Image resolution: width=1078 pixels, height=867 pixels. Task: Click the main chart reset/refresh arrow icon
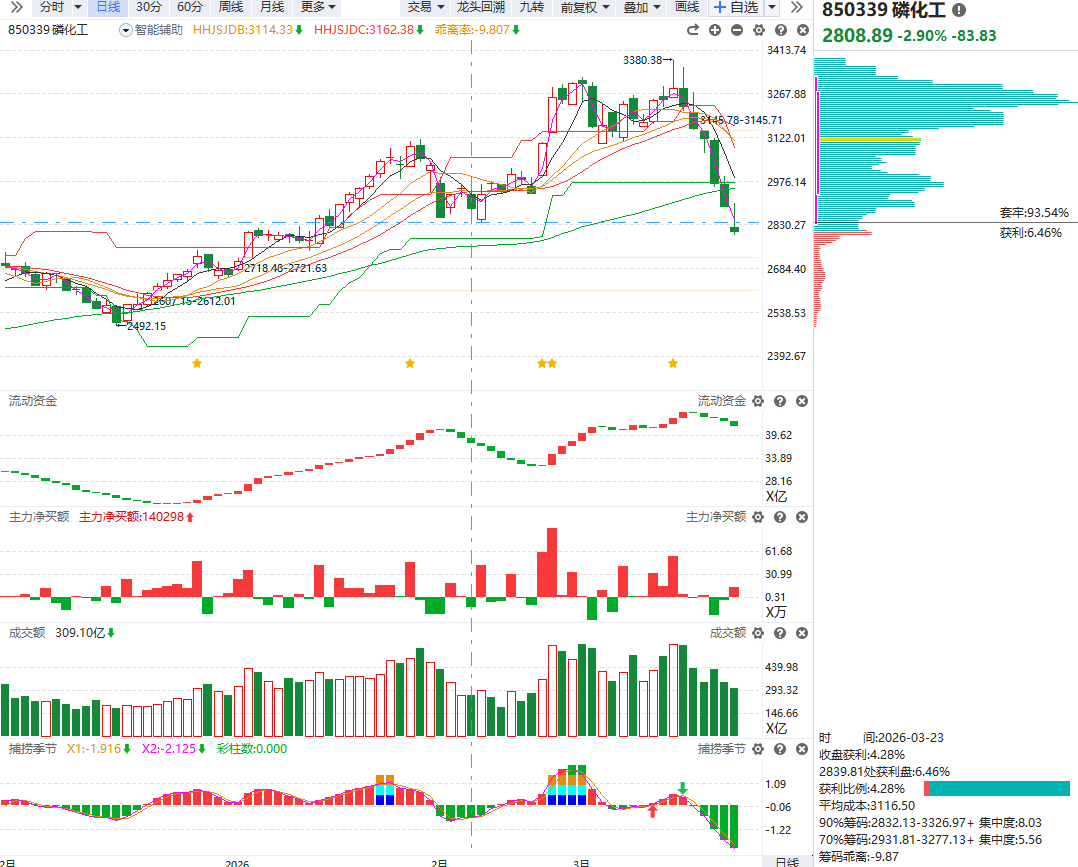695,30
